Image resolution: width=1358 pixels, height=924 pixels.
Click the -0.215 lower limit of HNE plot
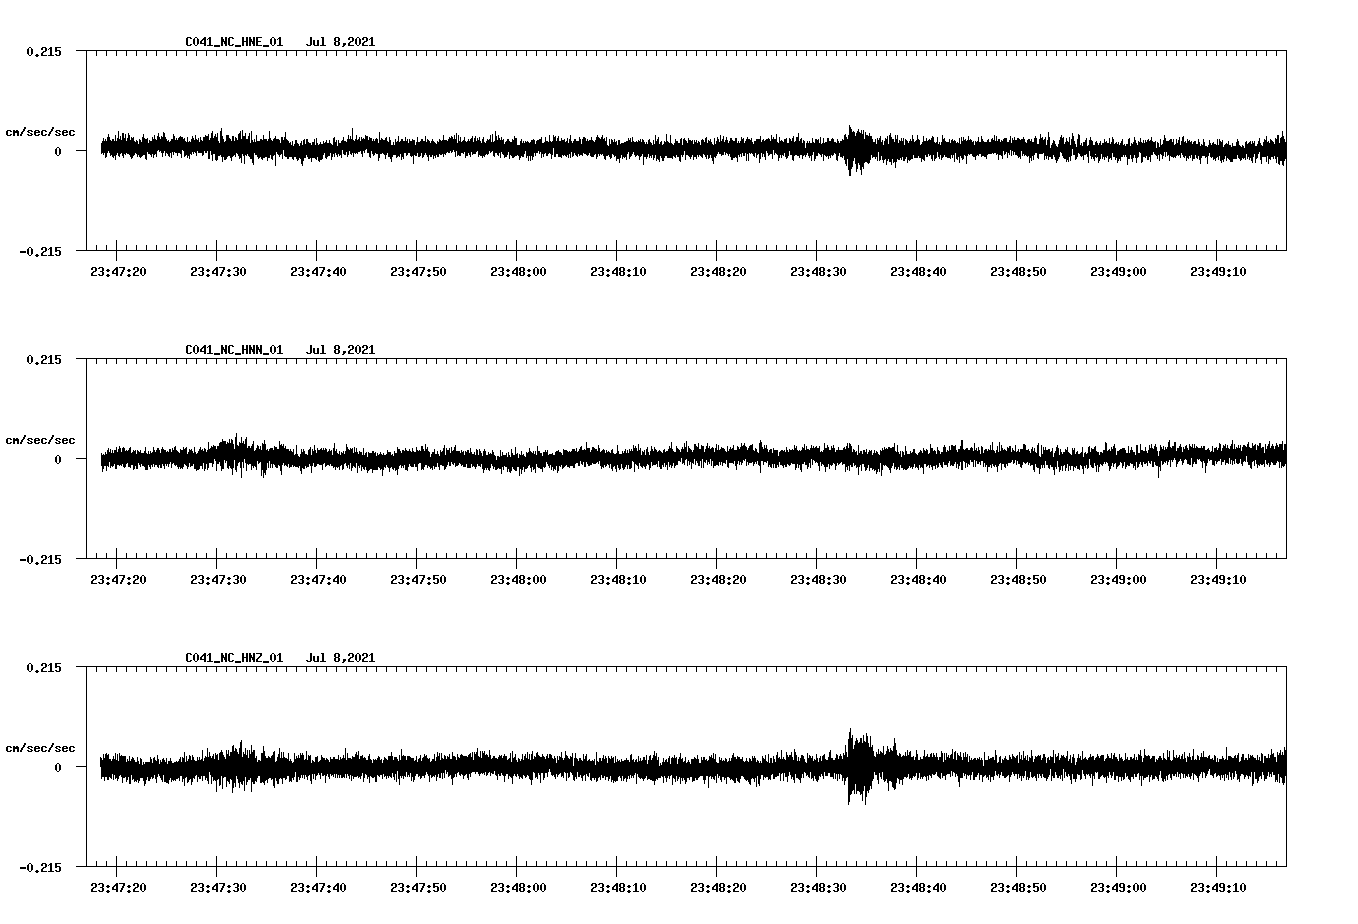[x=39, y=252]
